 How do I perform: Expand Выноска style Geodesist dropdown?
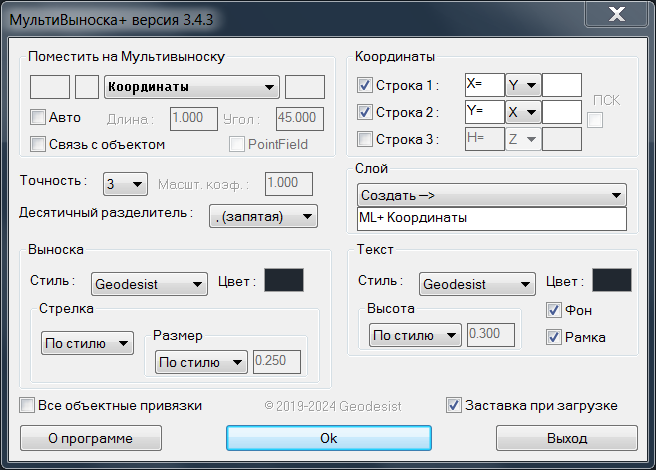pos(149,283)
